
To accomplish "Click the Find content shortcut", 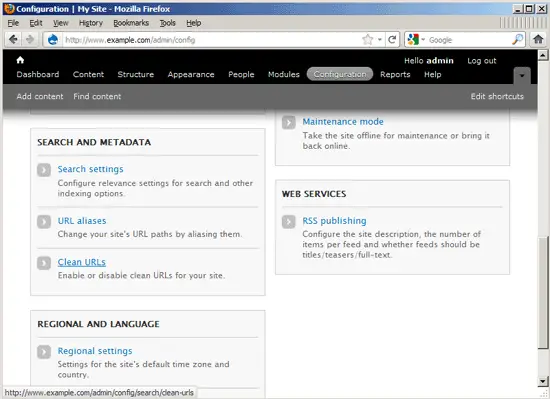I will point(97,96).
